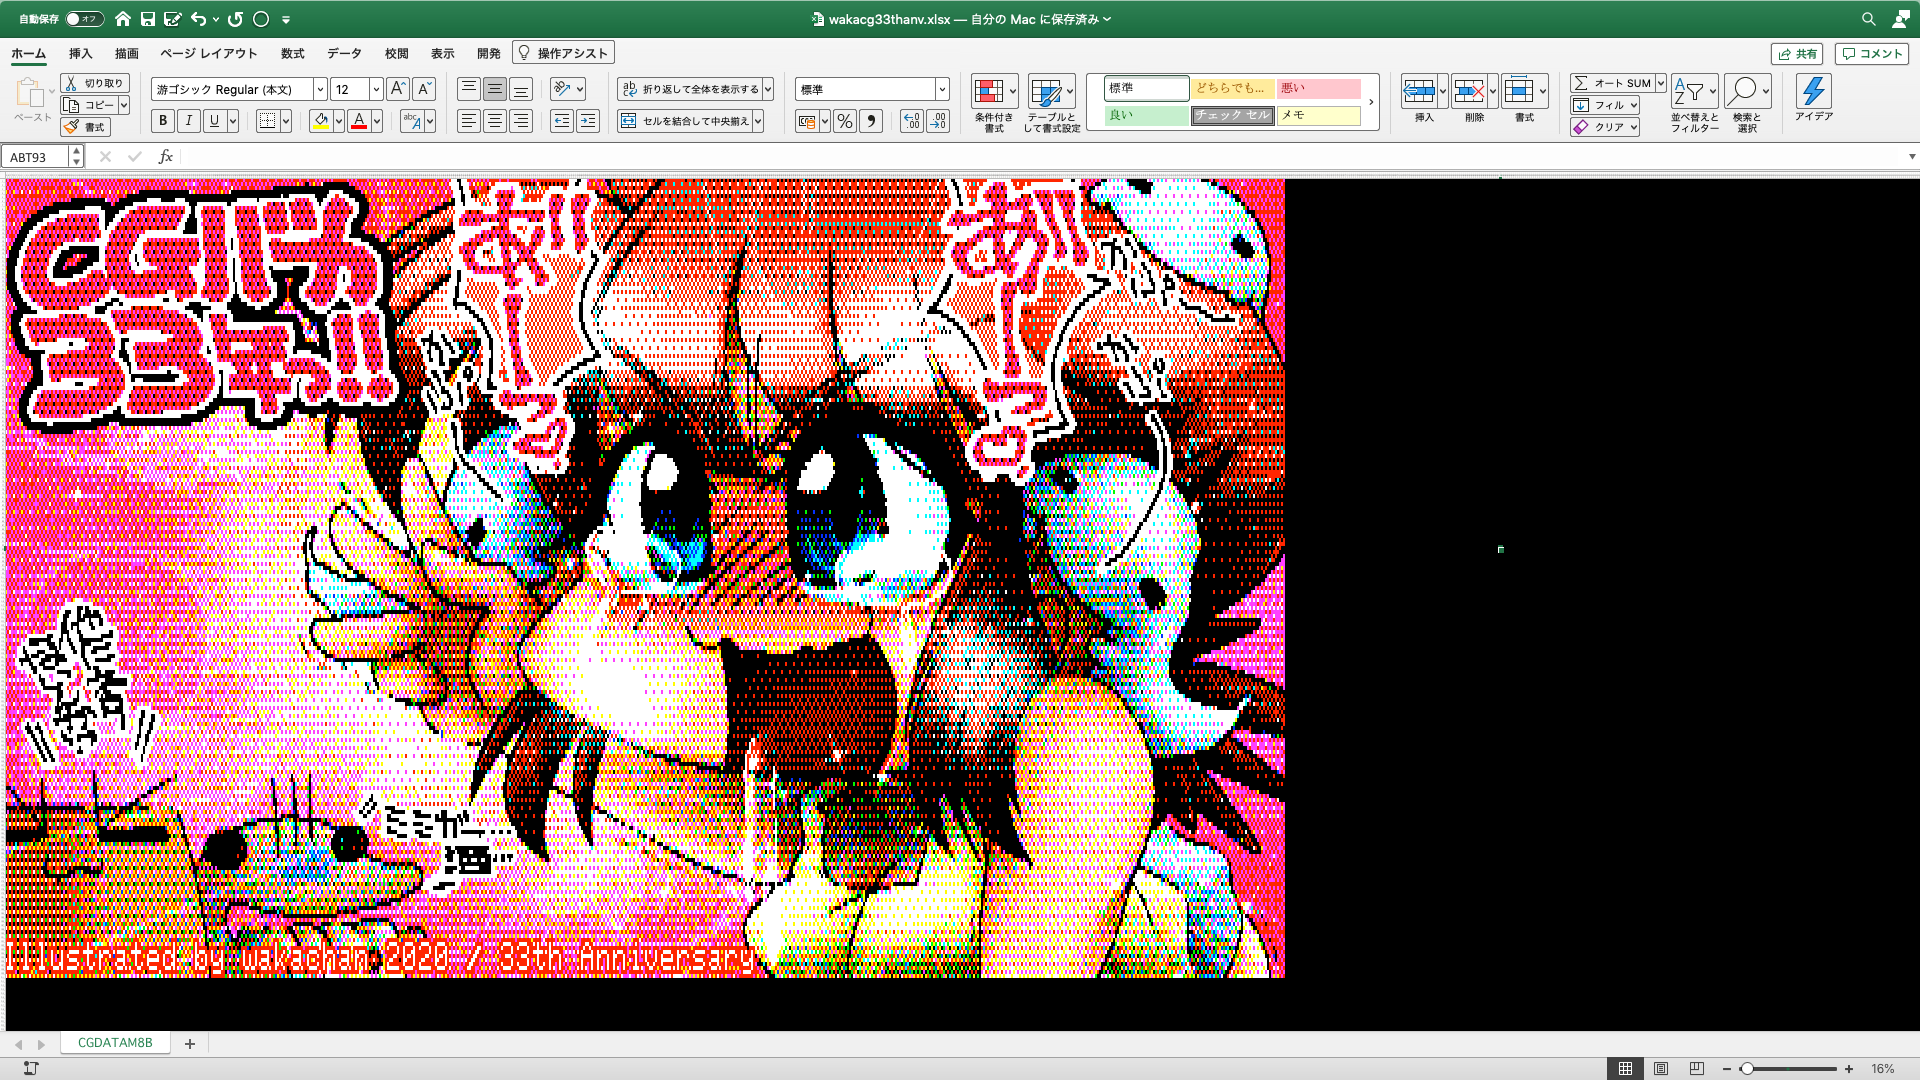Click the Orientation text angle icon

click(x=562, y=89)
